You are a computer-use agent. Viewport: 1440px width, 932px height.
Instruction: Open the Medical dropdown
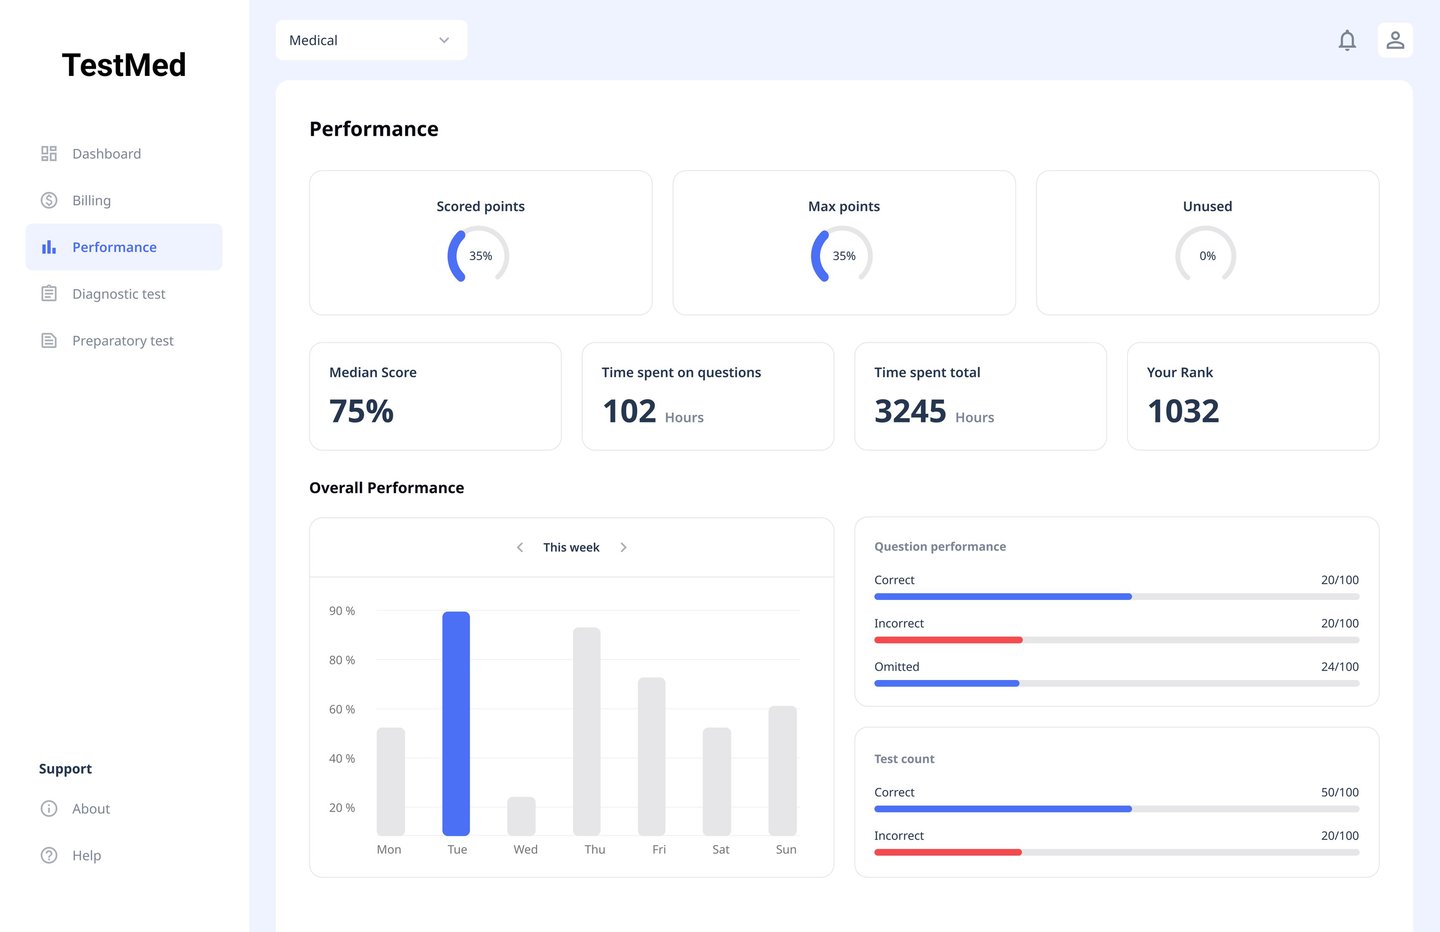coord(371,40)
